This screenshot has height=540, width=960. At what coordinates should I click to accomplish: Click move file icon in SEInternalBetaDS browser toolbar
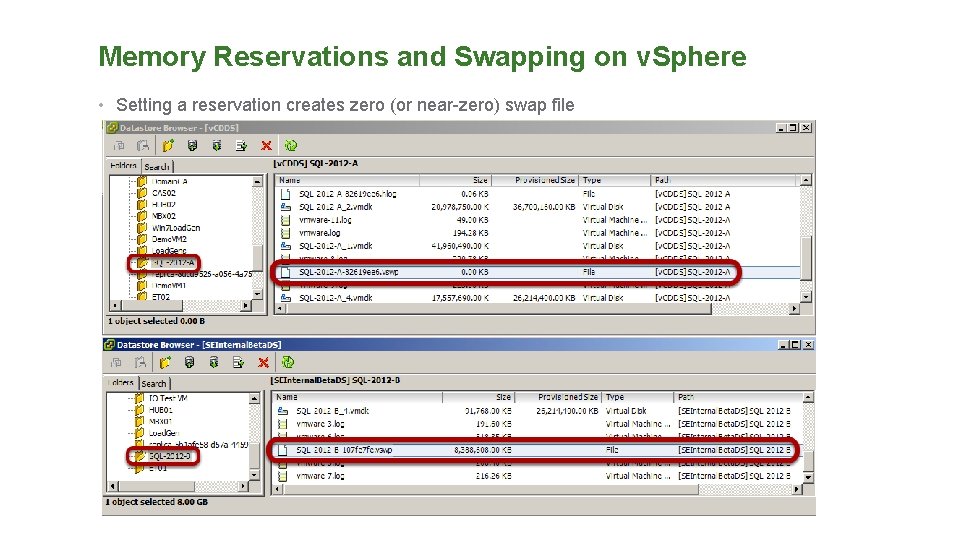click(238, 362)
